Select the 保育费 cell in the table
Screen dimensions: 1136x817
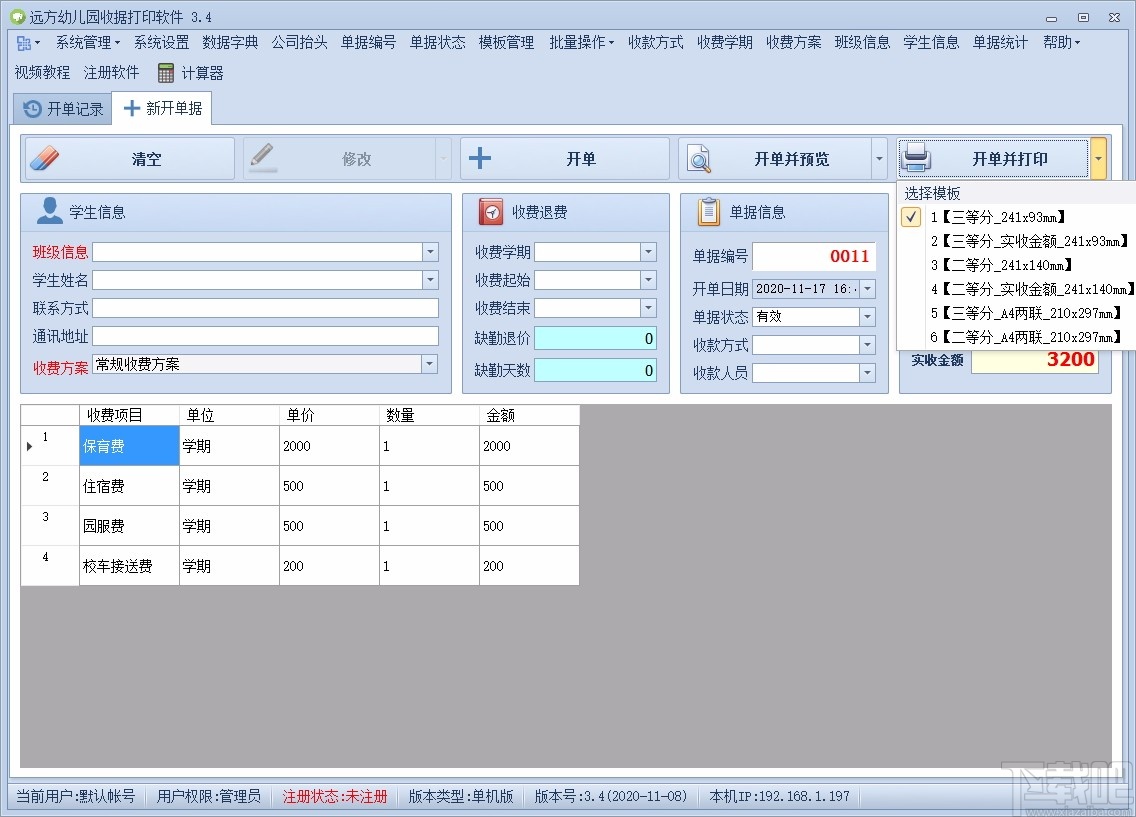tap(129, 445)
